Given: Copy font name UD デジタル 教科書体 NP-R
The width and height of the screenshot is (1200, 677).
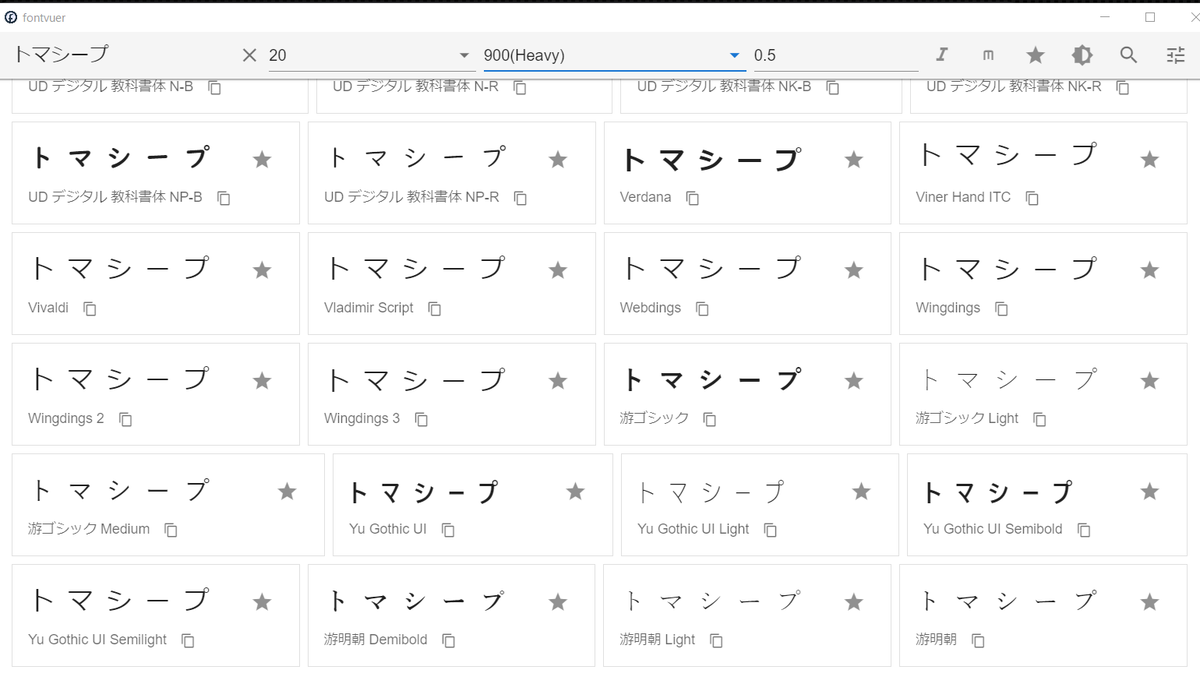Looking at the screenshot, I should coord(520,198).
